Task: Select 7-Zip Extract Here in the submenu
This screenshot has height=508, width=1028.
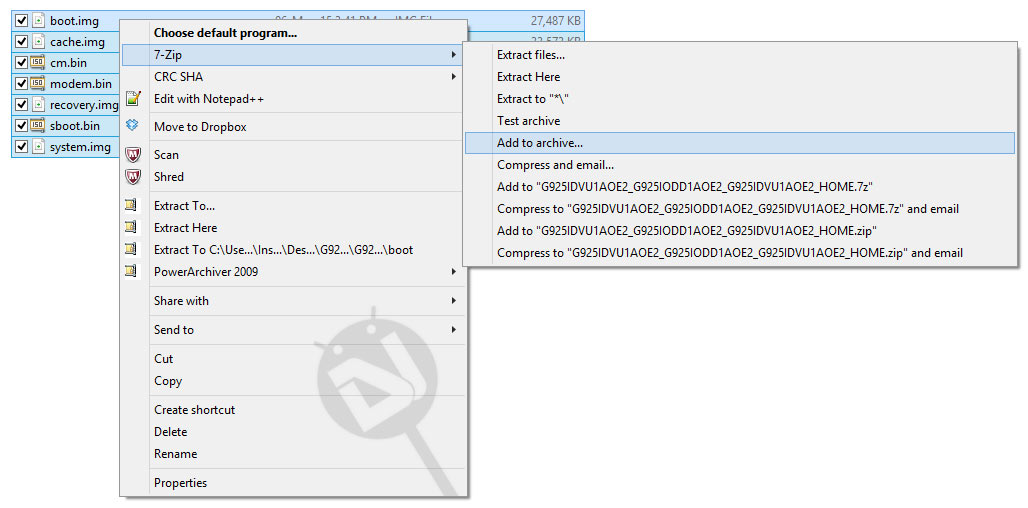Action: point(528,77)
